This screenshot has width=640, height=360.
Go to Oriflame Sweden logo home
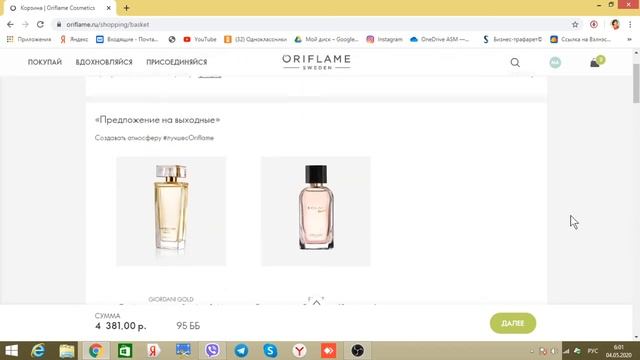(x=316, y=62)
